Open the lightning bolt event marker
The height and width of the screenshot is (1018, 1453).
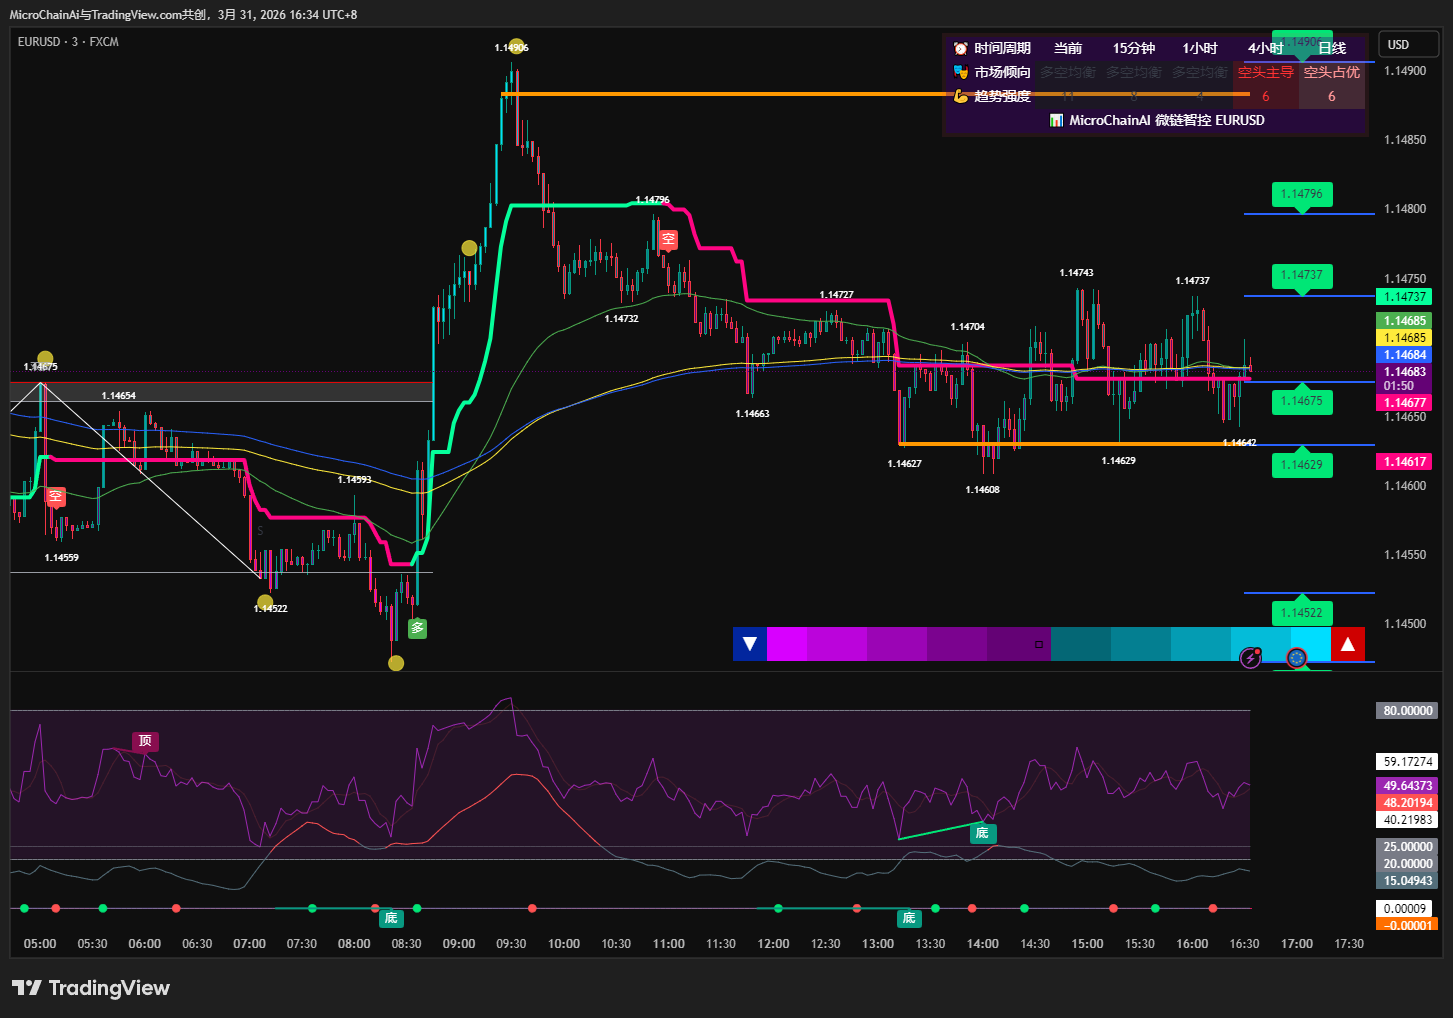(1250, 657)
